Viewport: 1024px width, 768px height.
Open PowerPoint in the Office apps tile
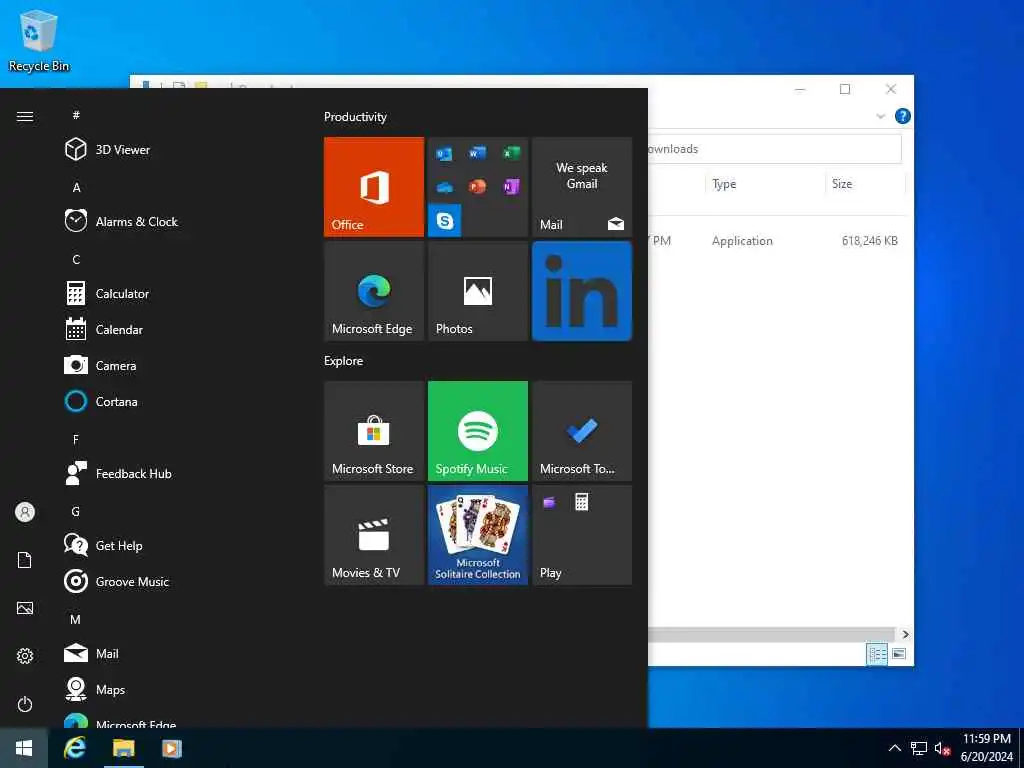pyautogui.click(x=477, y=187)
